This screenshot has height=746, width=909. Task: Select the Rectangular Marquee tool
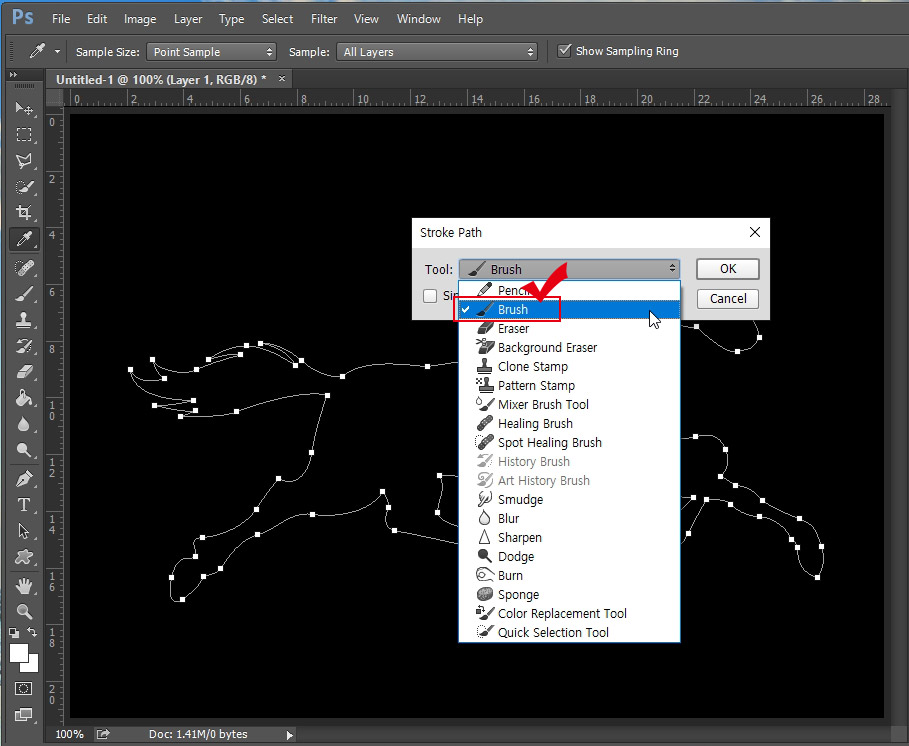(24, 134)
